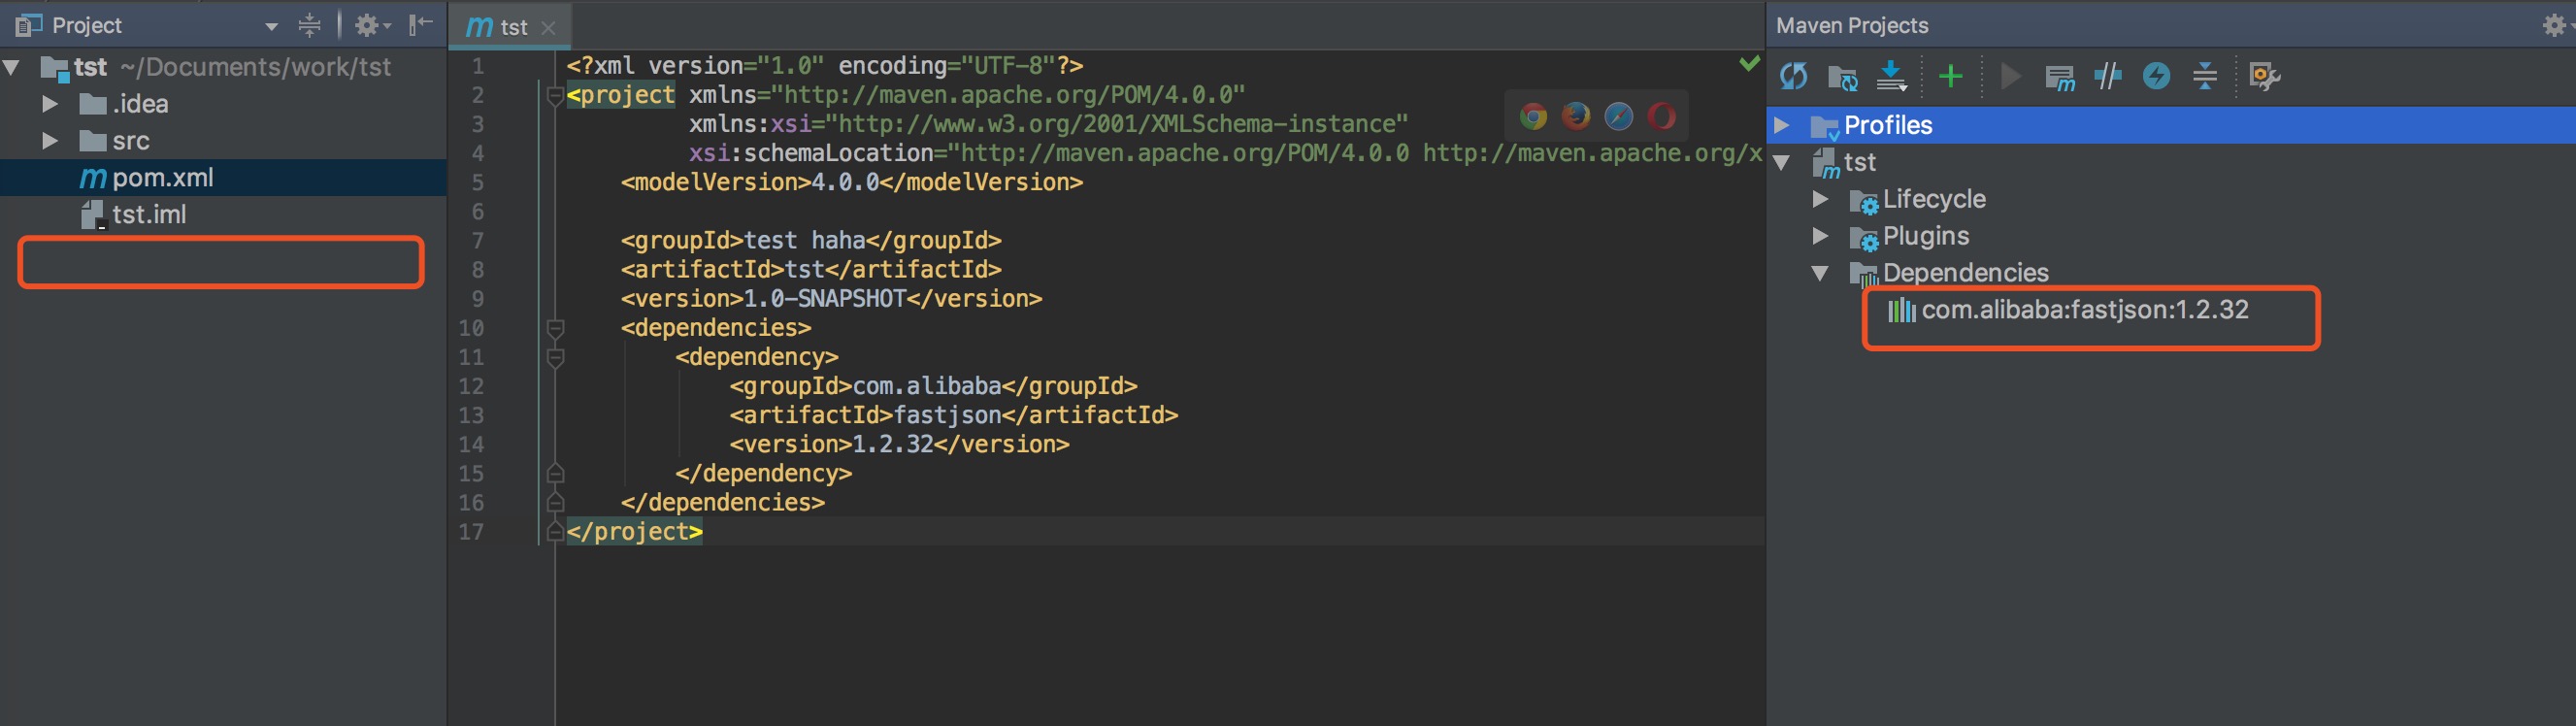Fold dependency block at line 11
This screenshot has height=726, width=2576.
(555, 358)
